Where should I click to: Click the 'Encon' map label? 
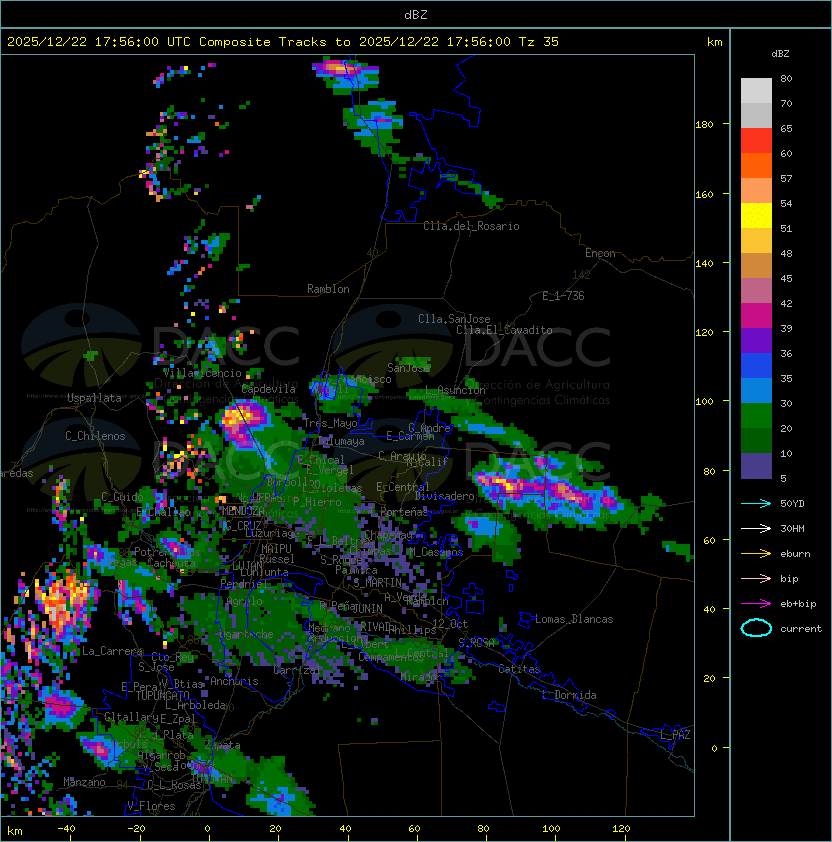pos(600,253)
